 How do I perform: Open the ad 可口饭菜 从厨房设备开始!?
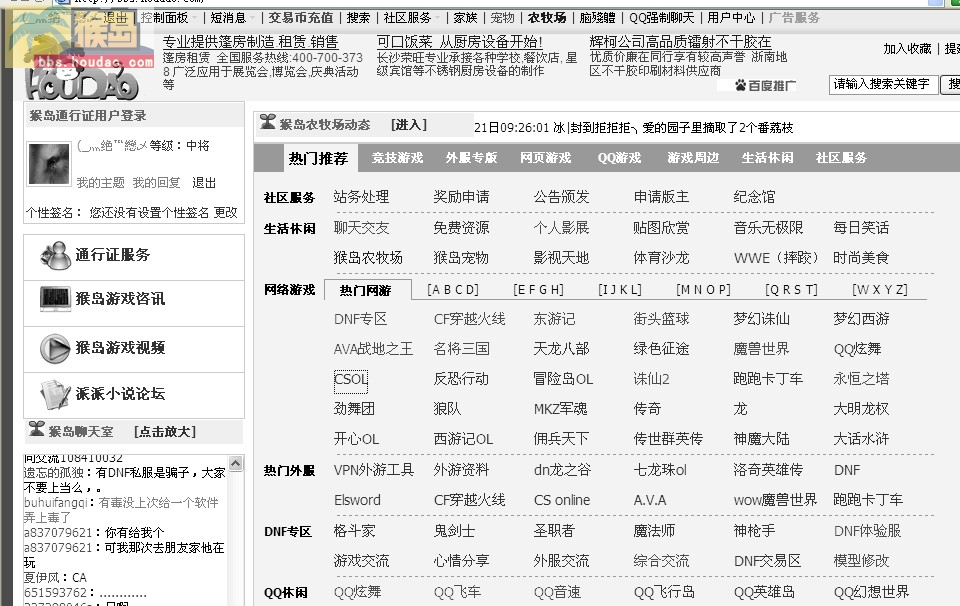[x=459, y=42]
